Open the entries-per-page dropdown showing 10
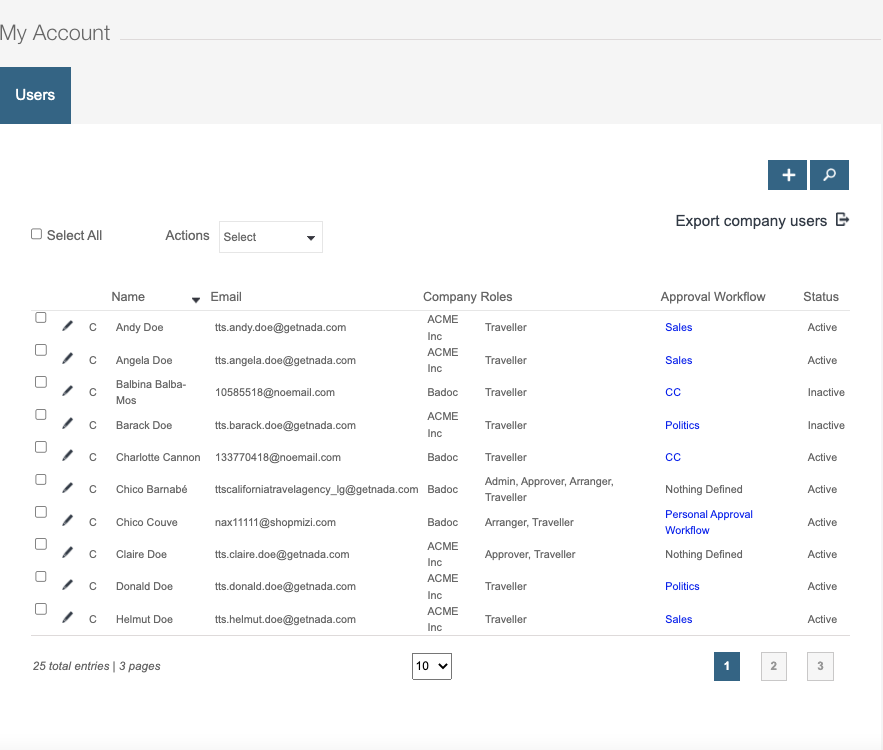 tap(431, 666)
